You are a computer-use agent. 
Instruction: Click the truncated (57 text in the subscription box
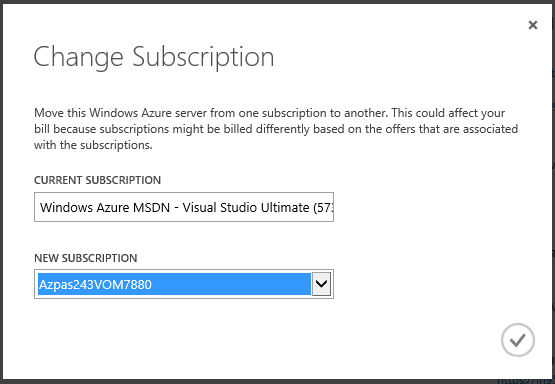[x=323, y=207]
